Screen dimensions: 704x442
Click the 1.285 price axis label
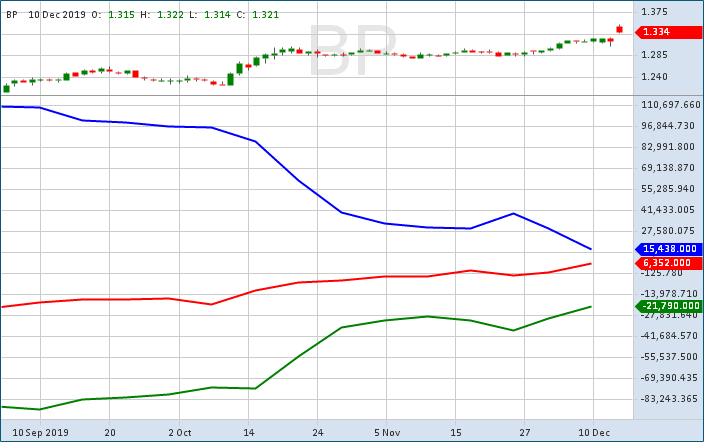point(654,55)
